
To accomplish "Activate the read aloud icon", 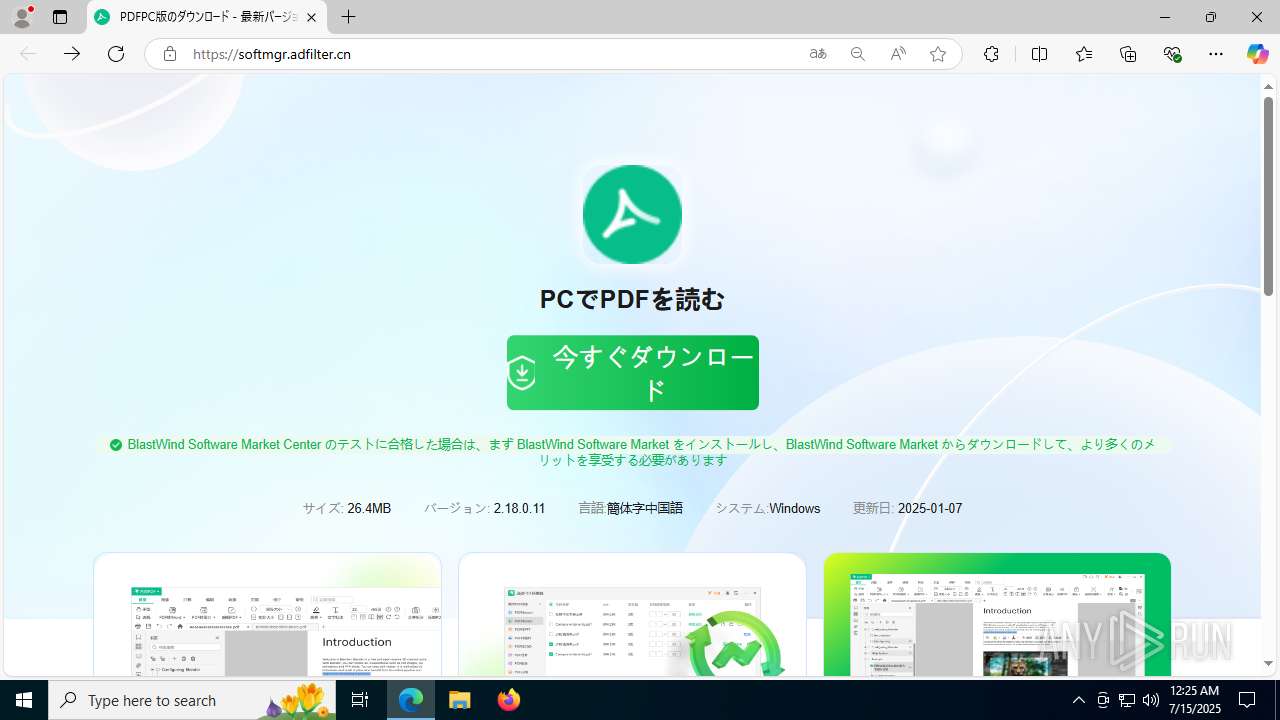I will tap(898, 54).
